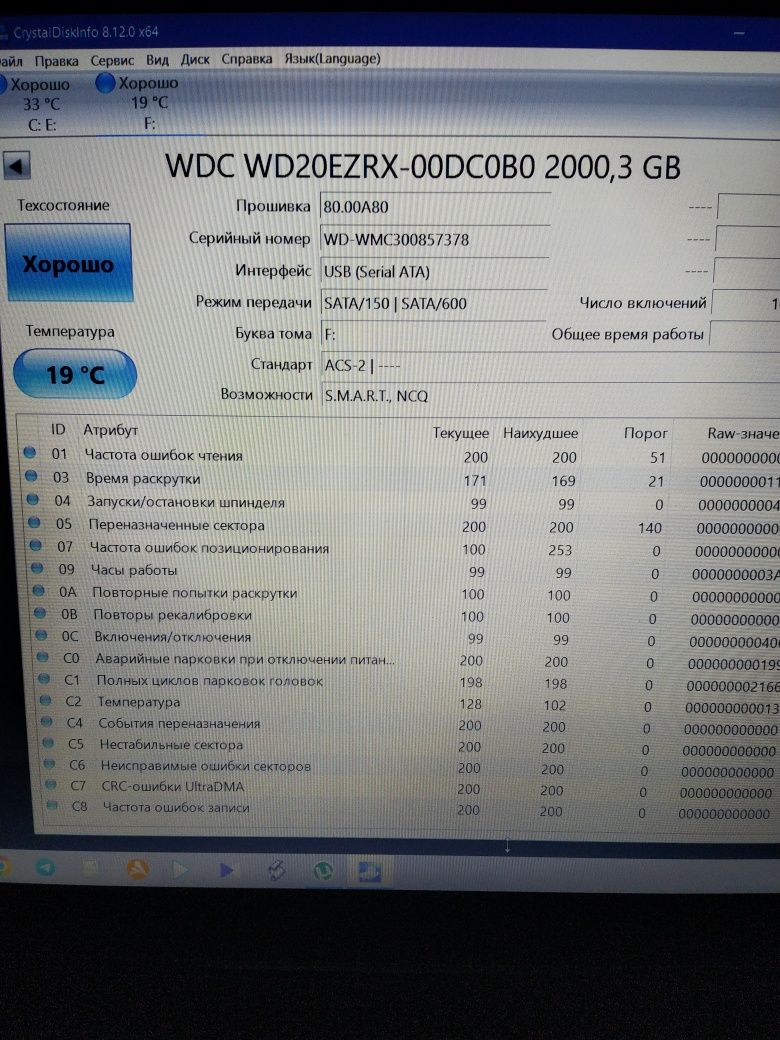
Task: Open the Язык(Language) menu
Action: click(332, 58)
